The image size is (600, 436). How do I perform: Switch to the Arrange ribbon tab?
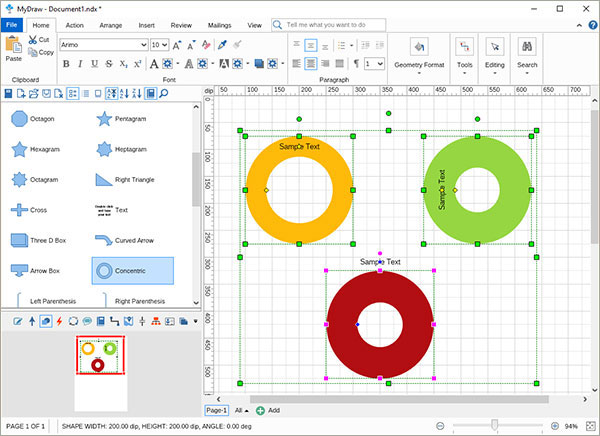pos(110,24)
